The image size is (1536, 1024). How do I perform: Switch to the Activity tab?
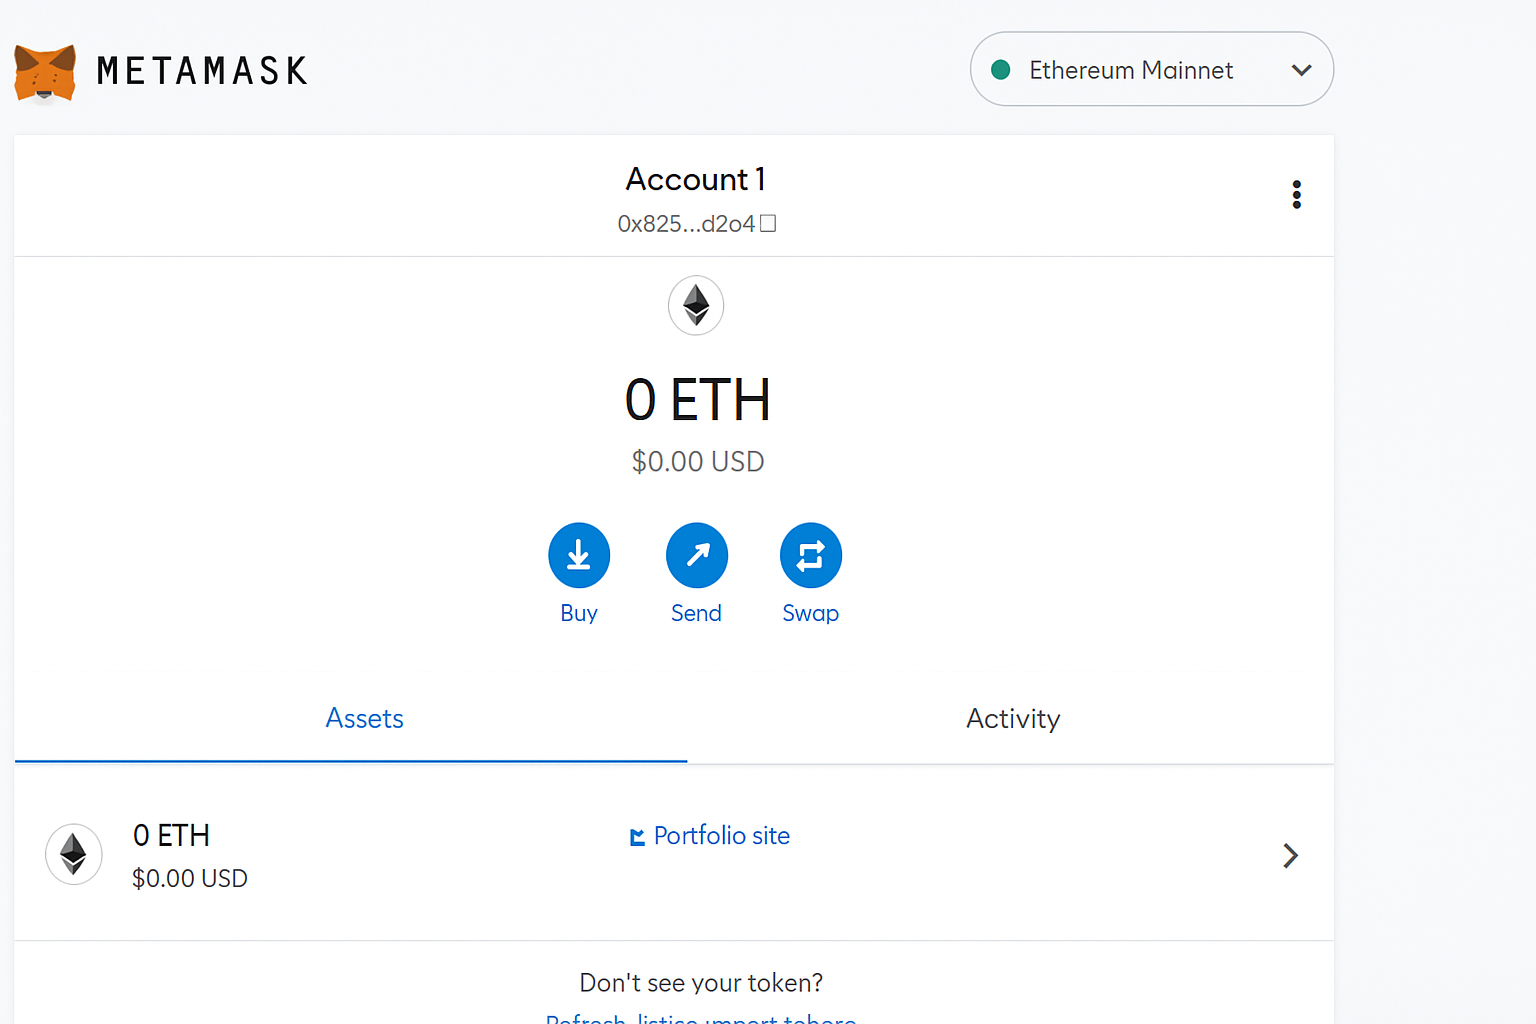pyautogui.click(x=1012, y=719)
